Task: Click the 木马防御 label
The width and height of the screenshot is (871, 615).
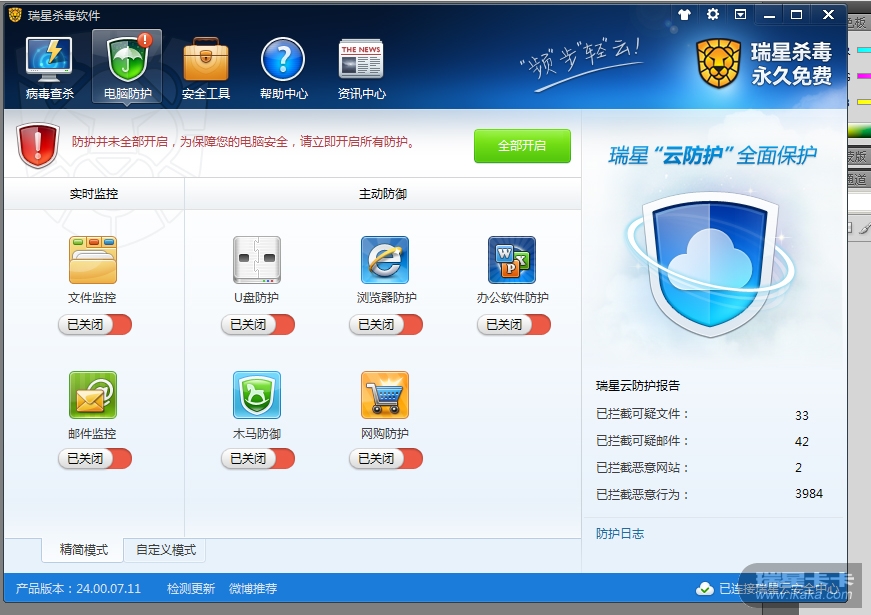Action: (x=257, y=433)
